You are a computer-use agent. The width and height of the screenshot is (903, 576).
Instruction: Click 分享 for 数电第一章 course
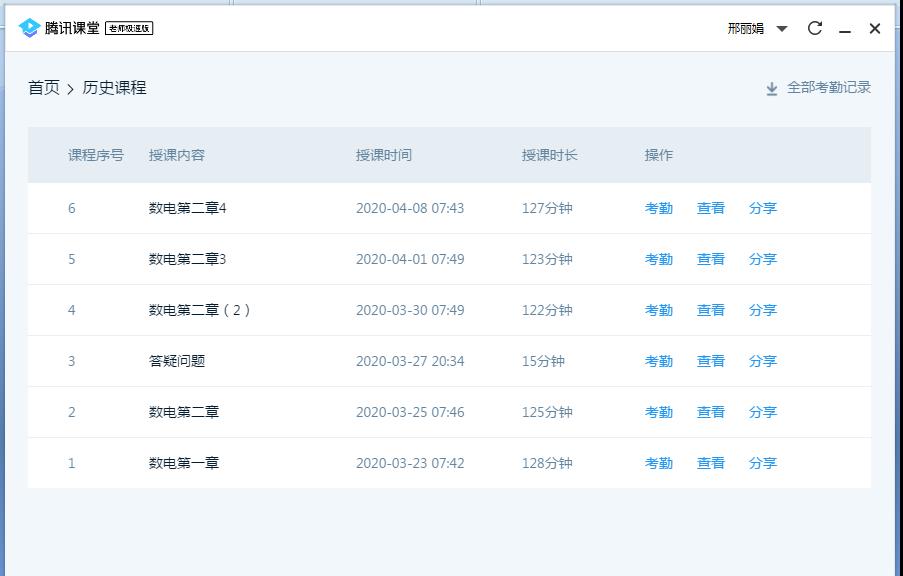[762, 463]
